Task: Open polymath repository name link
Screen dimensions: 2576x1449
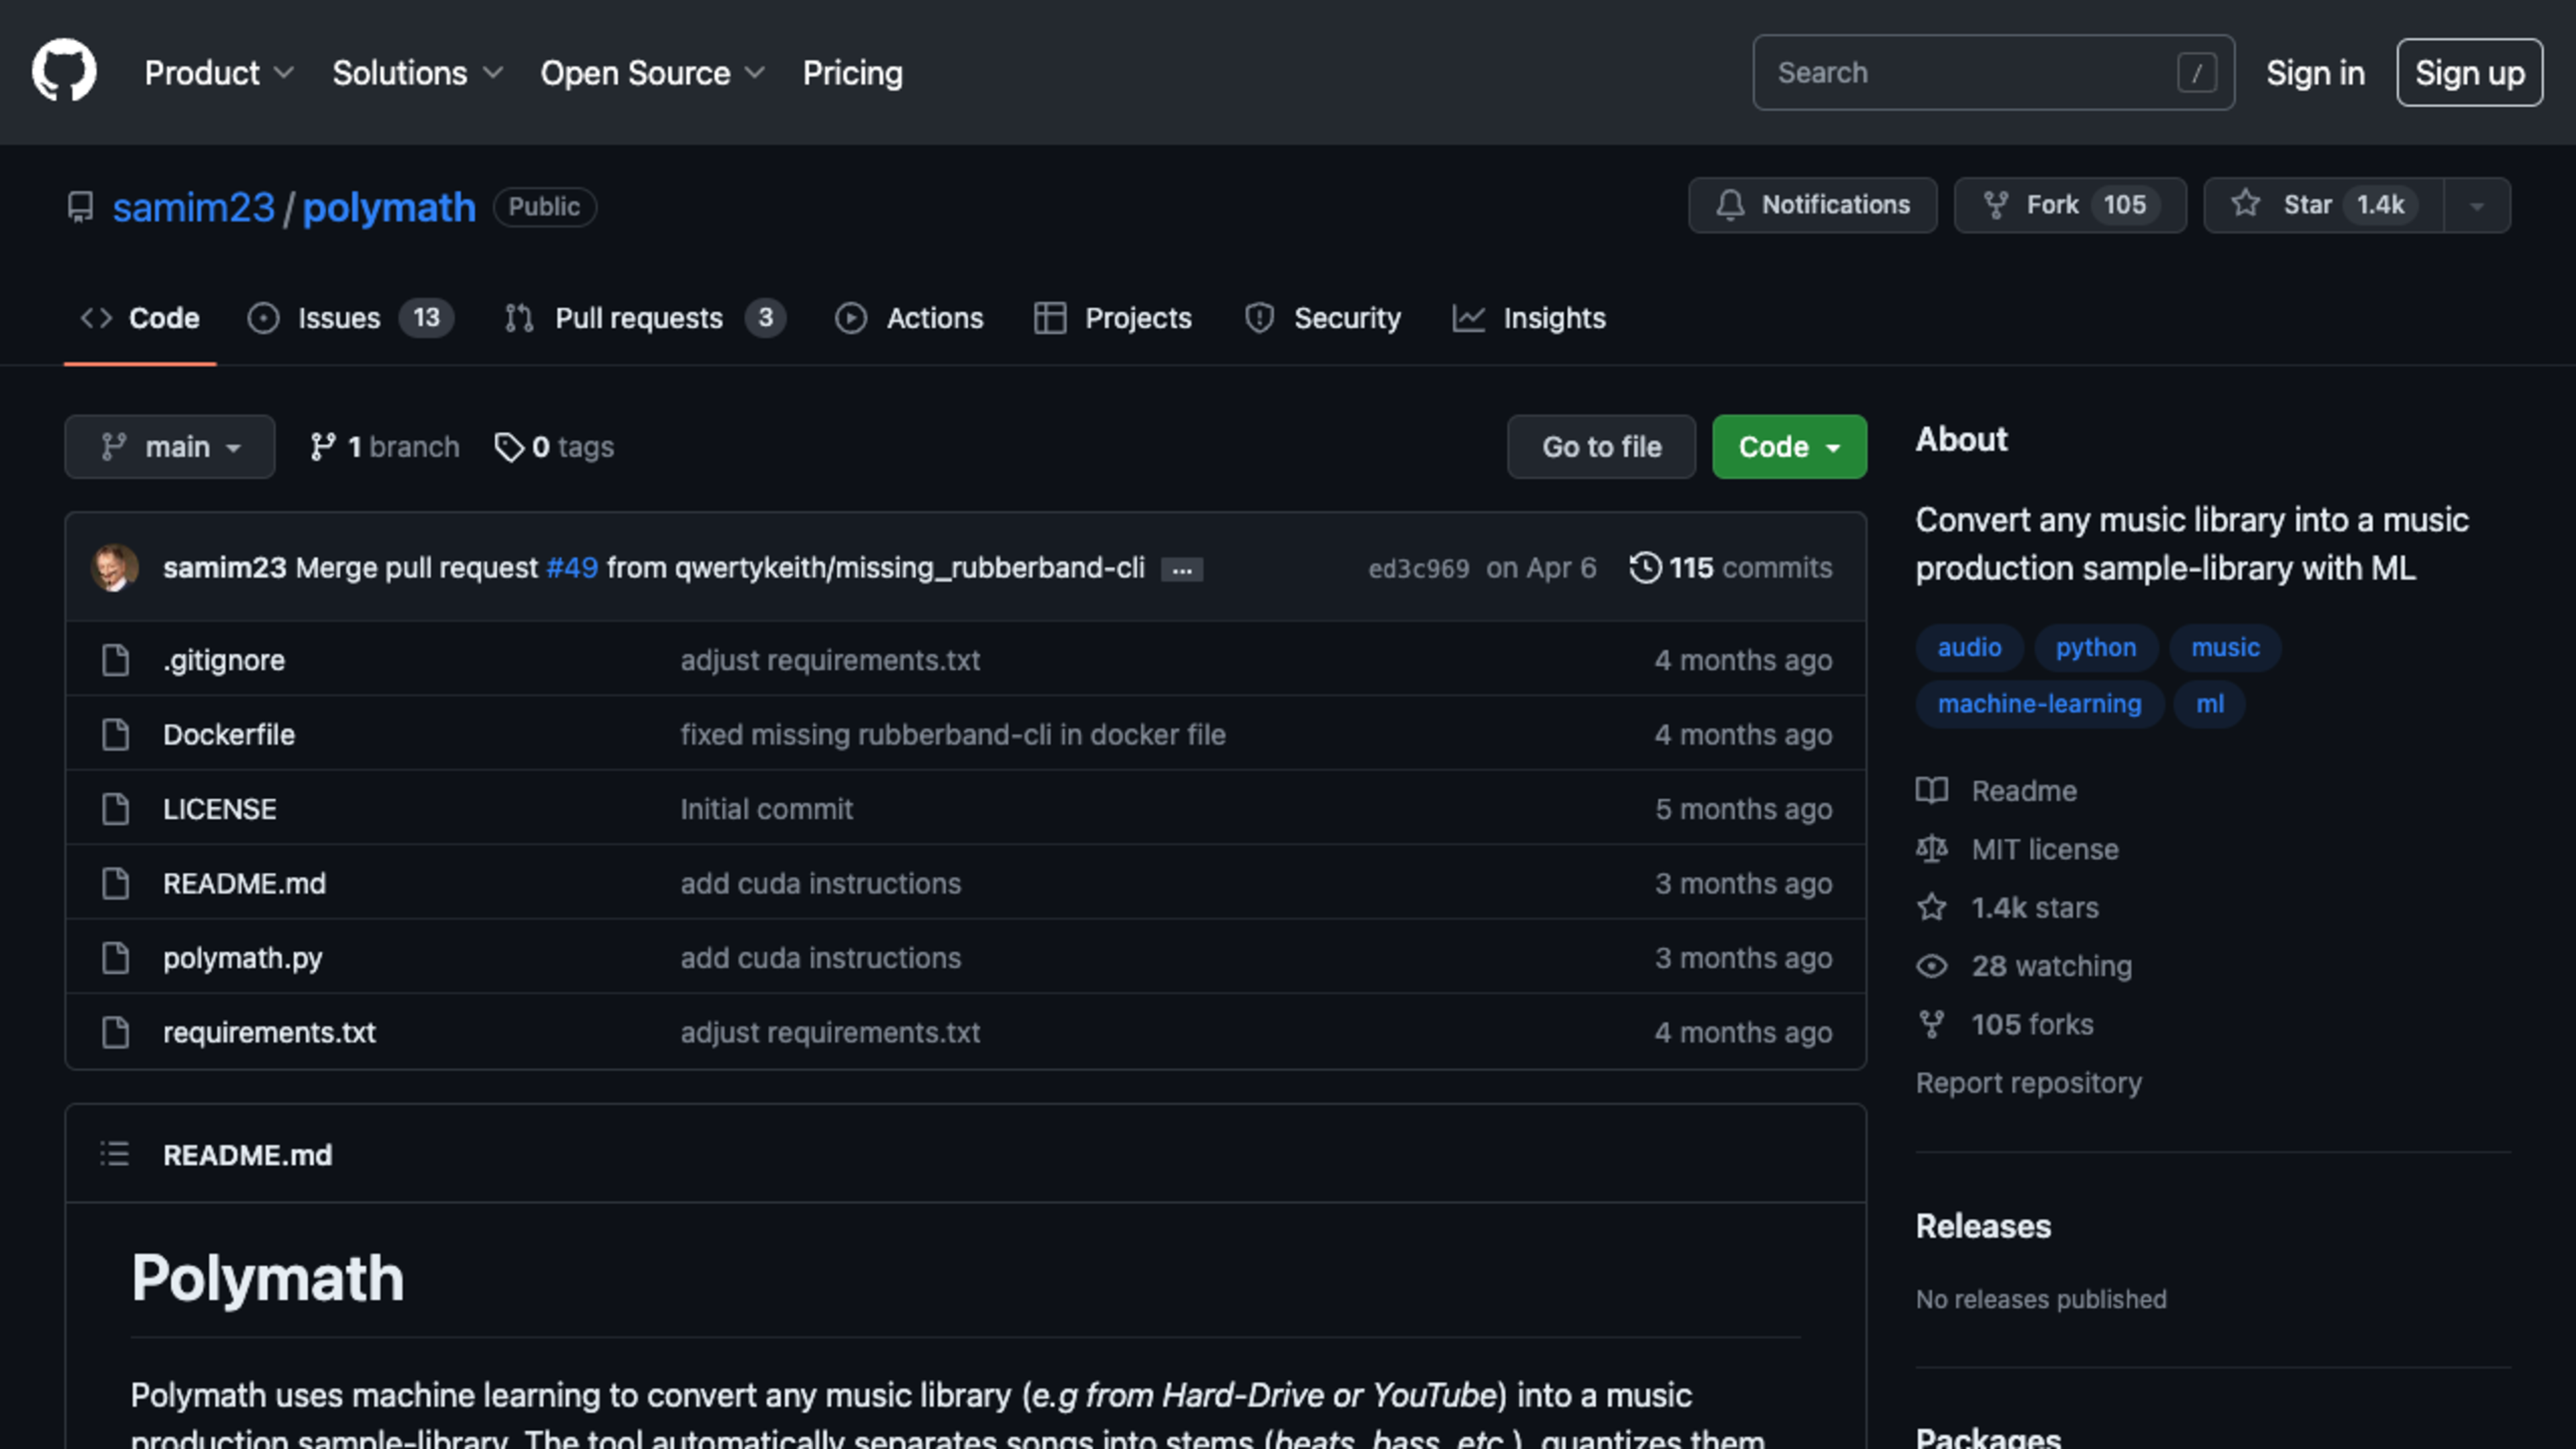Action: (x=389, y=208)
